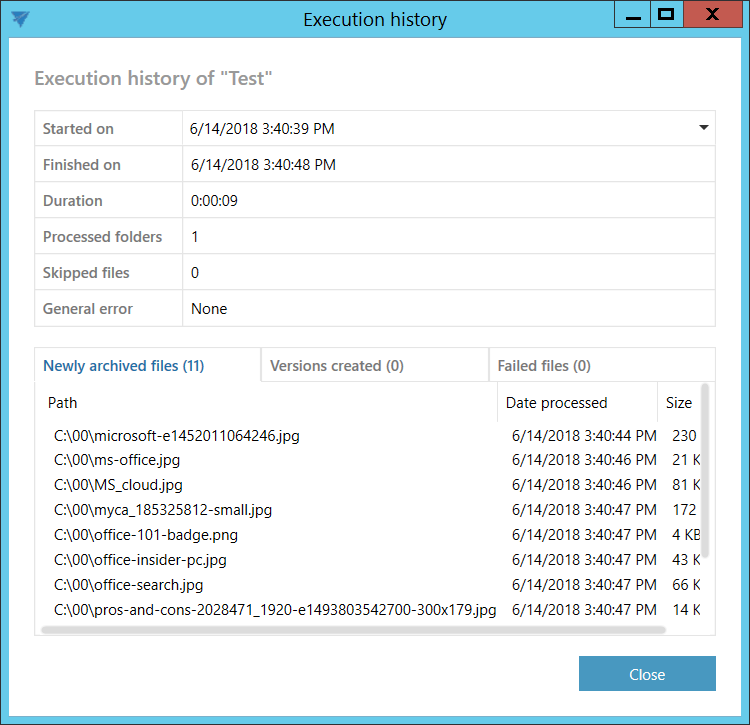750x725 pixels.
Task: Select office-101-badge.png in the list
Action: (146, 535)
